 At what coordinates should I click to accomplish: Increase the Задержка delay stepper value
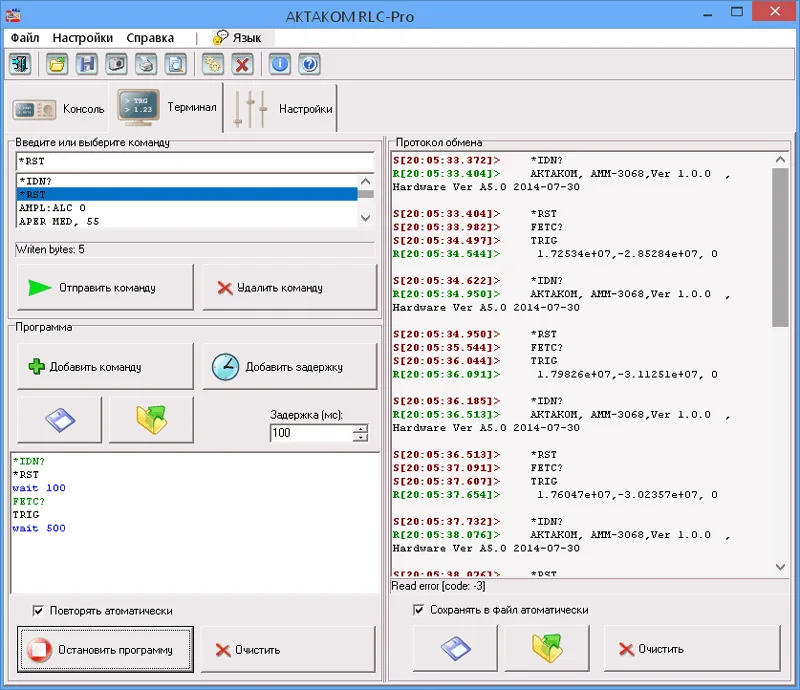coord(360,429)
